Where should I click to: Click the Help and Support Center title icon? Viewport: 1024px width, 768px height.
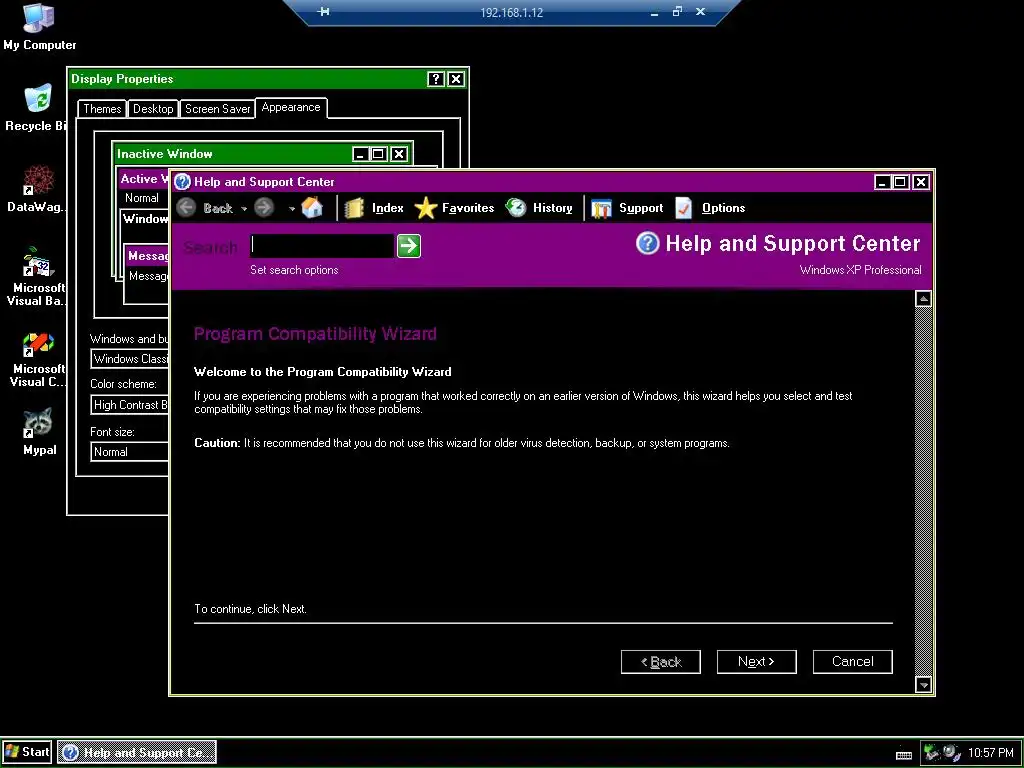point(182,182)
